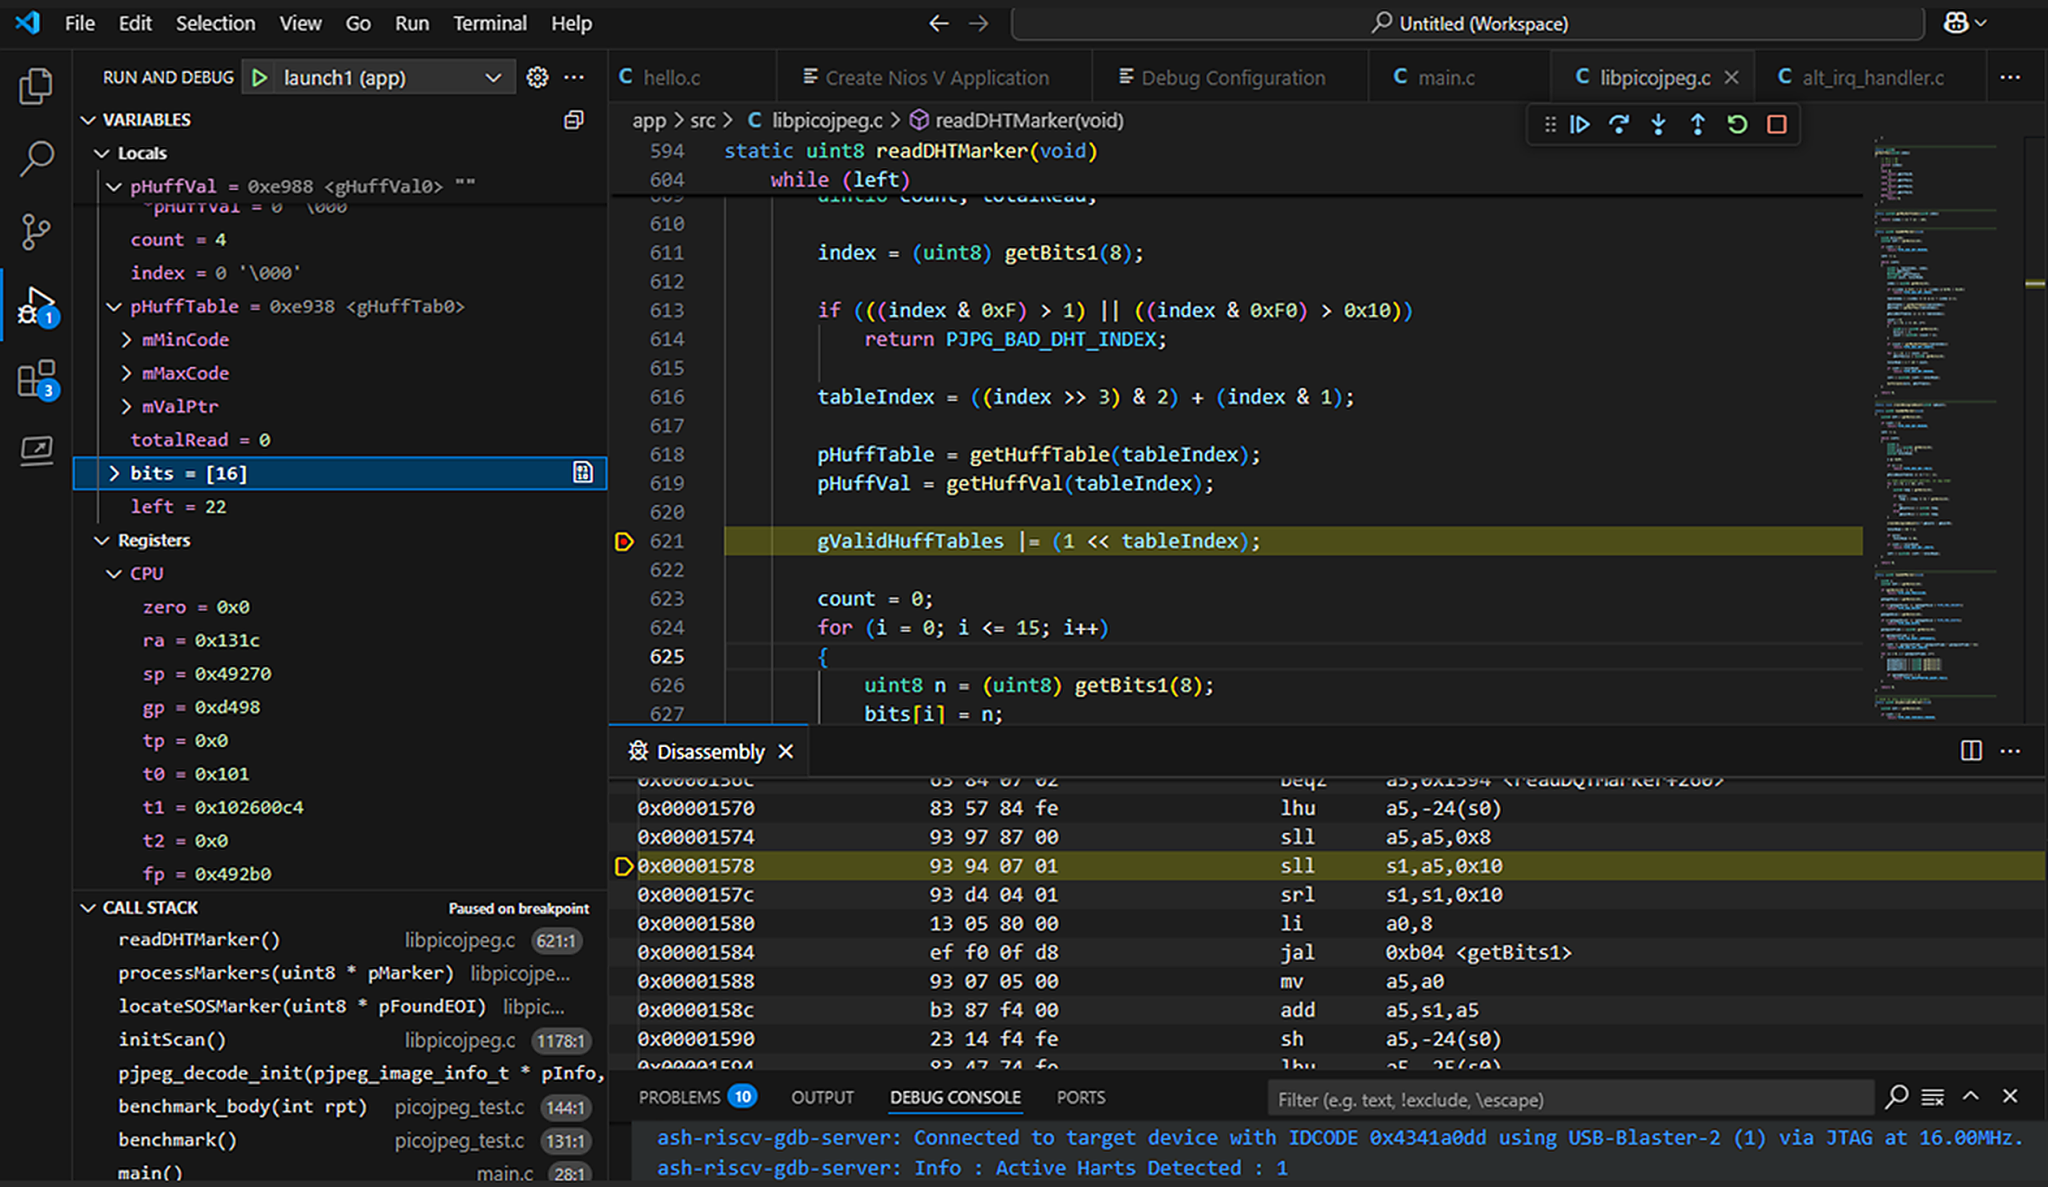
Task: Restart the debug session
Action: point(1737,125)
